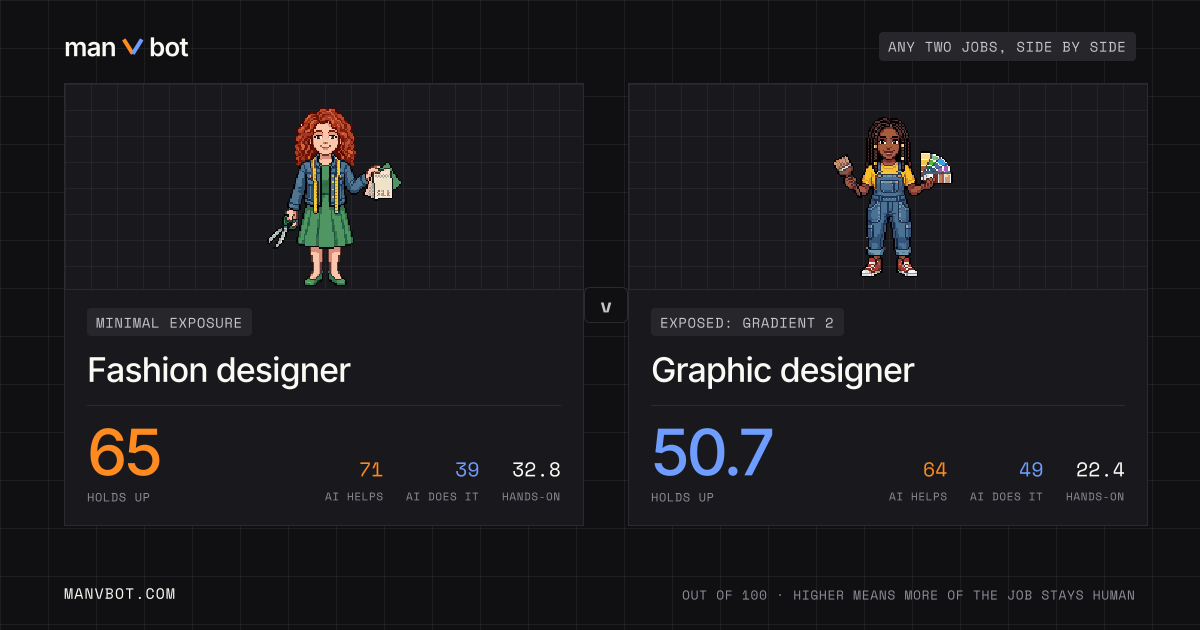The height and width of the screenshot is (630, 1200).
Task: Click the Hands-On value 22.4
Action: click(1100, 470)
